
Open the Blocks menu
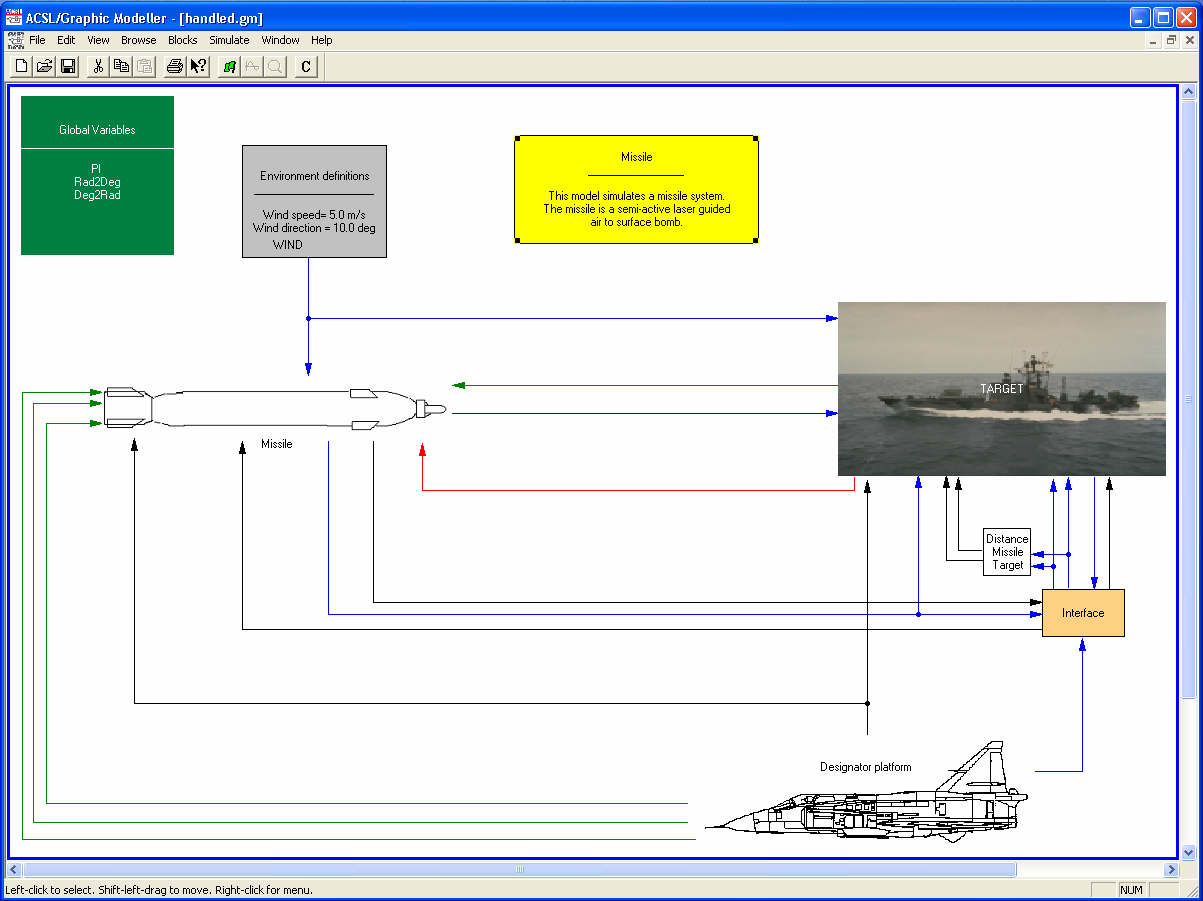coord(183,40)
